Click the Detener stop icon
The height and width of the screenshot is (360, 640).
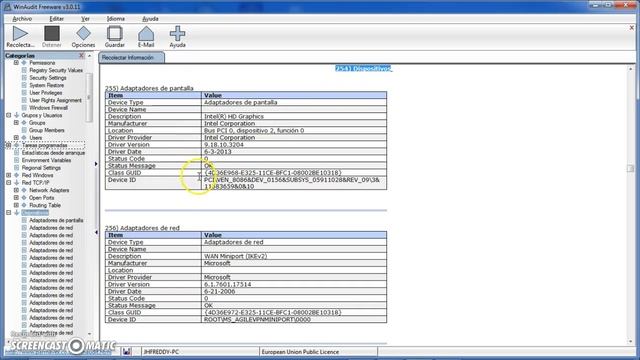tap(52, 34)
